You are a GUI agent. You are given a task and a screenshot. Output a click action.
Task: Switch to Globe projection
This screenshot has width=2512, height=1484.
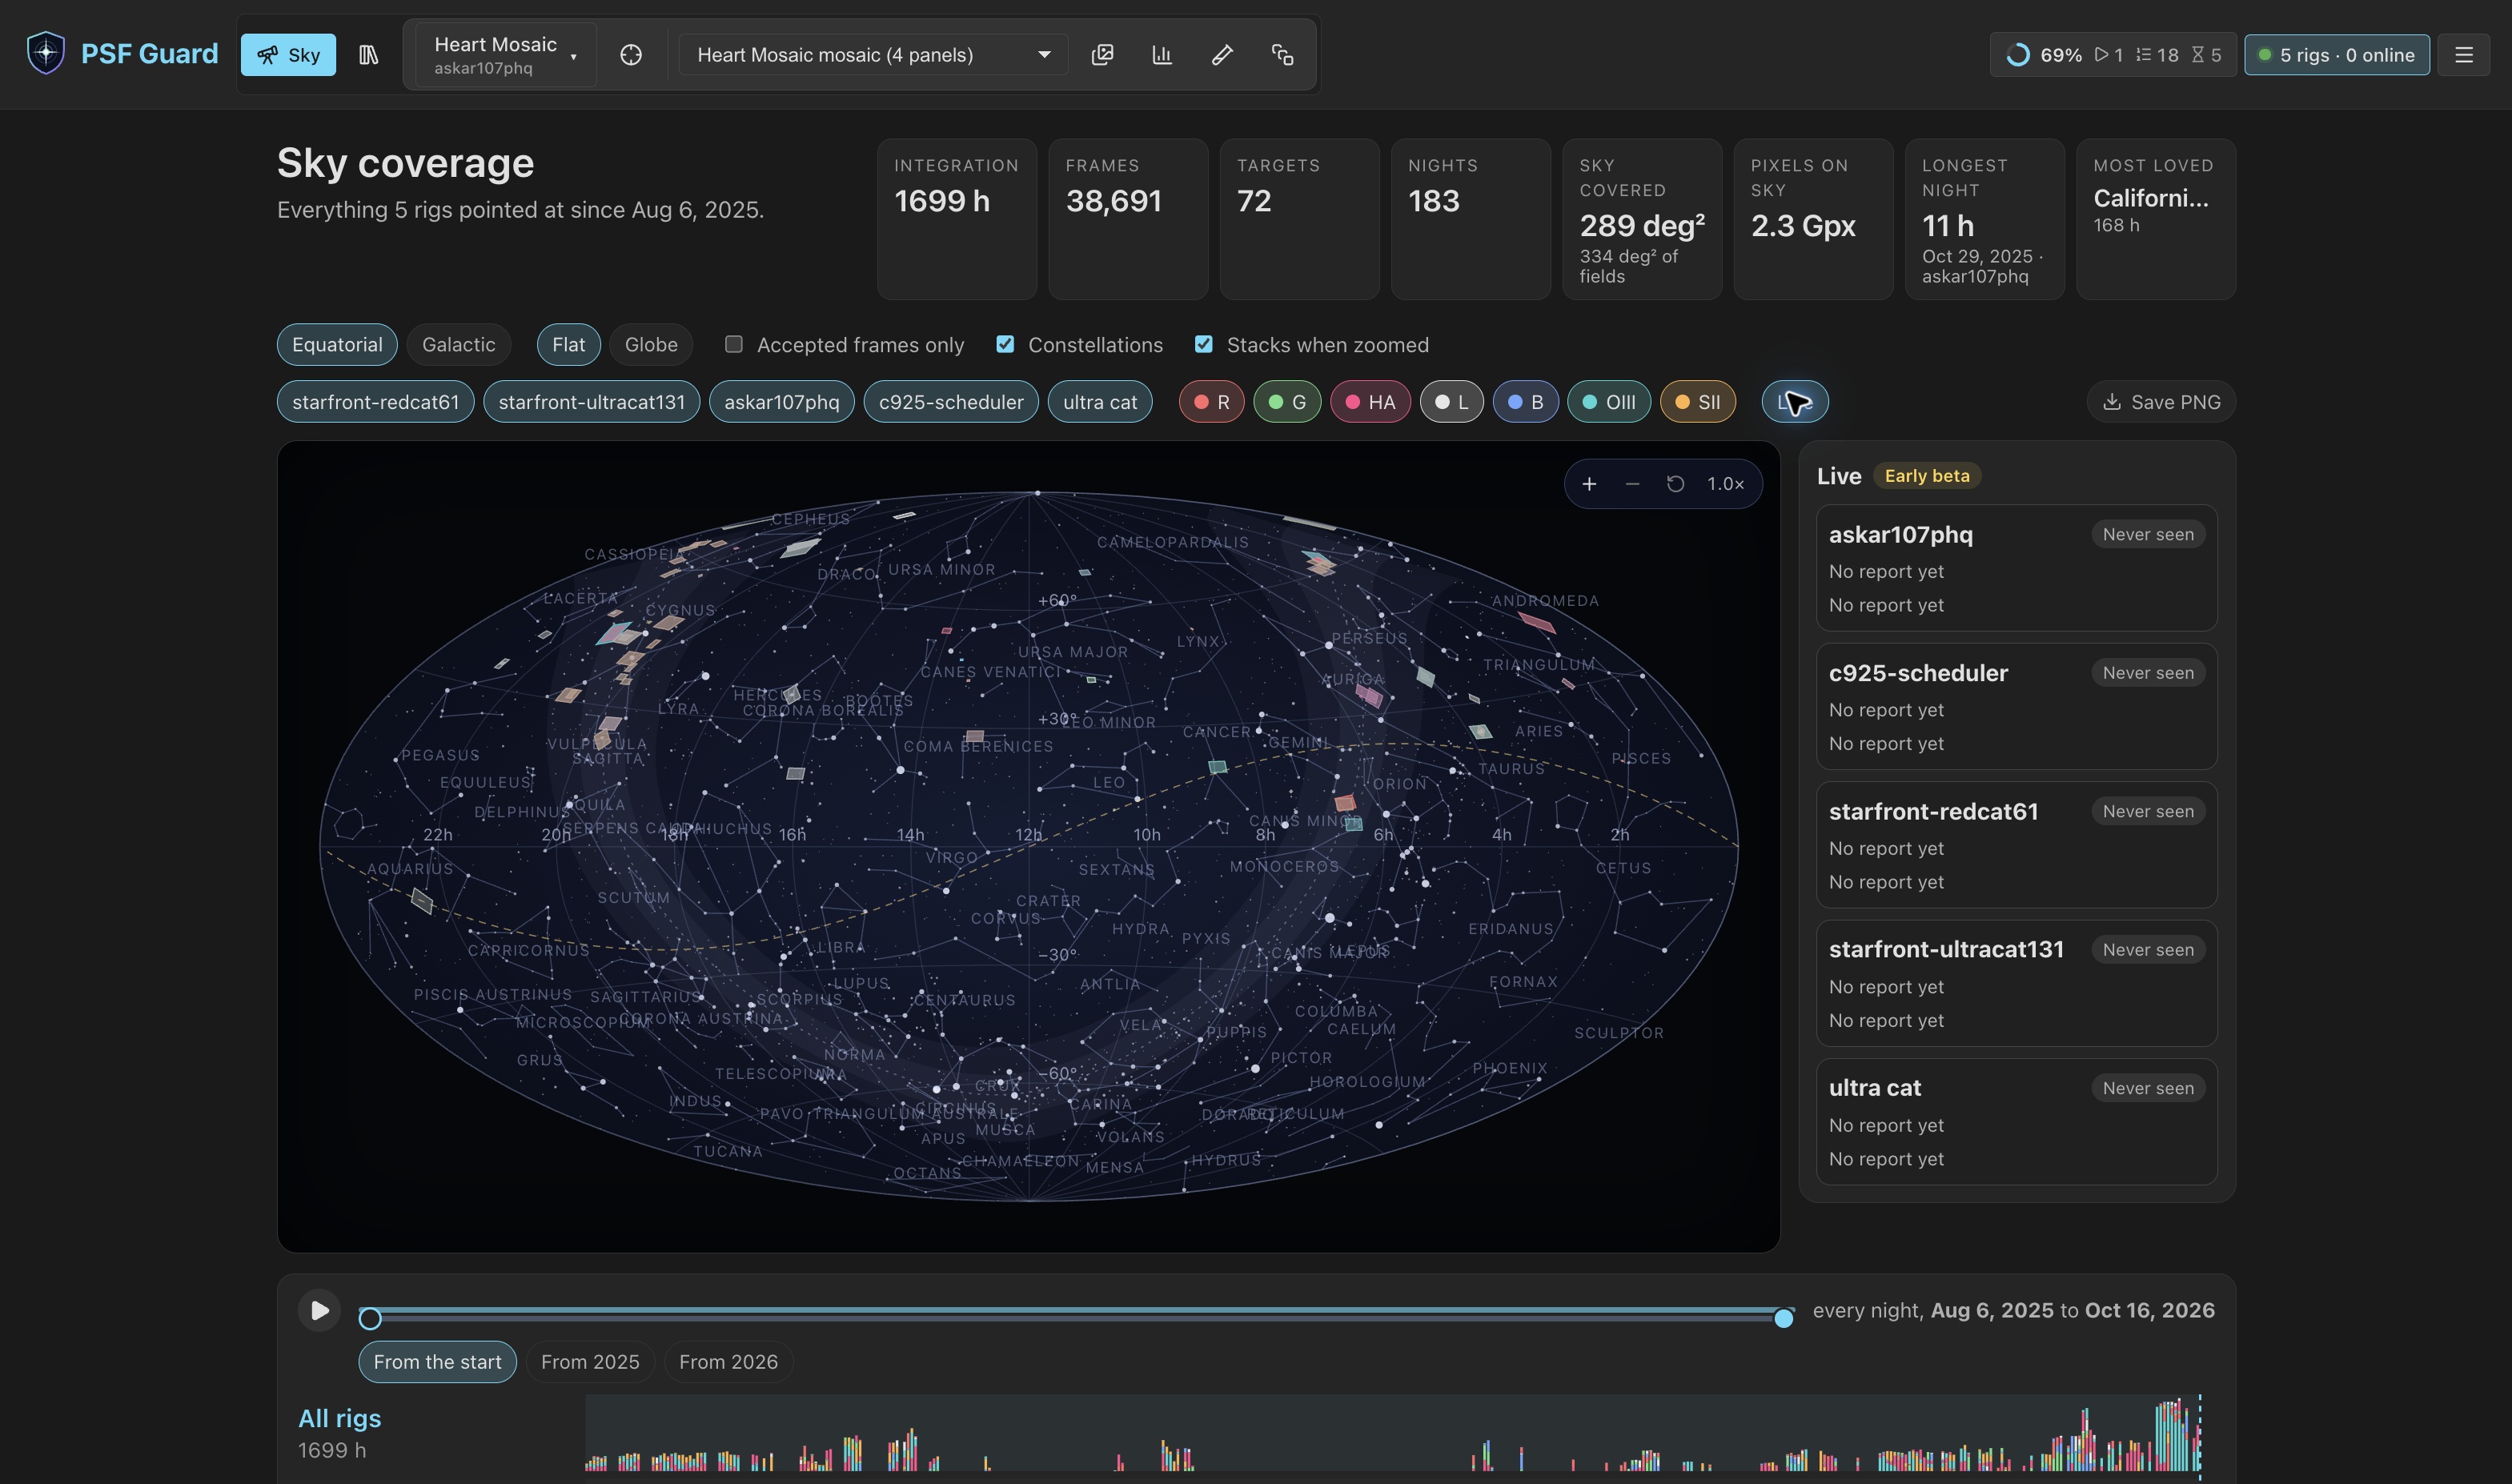click(651, 345)
